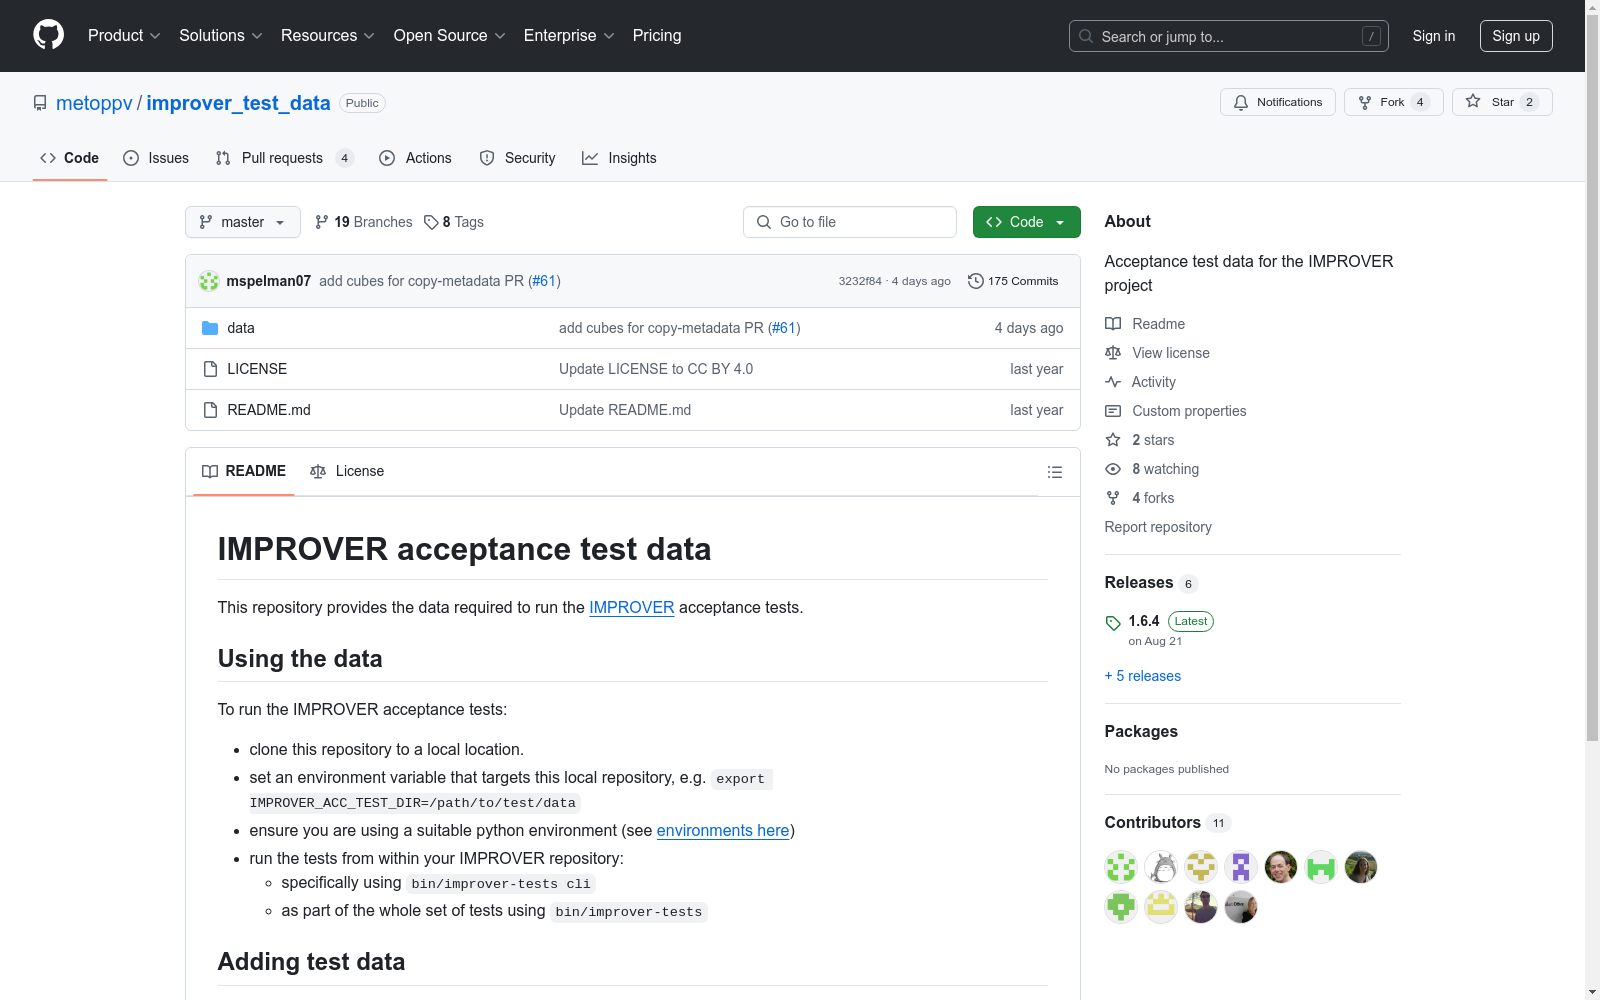Viewport: 1600px width, 1000px height.
Task: Click the scales icon next to View license
Action: [1113, 353]
